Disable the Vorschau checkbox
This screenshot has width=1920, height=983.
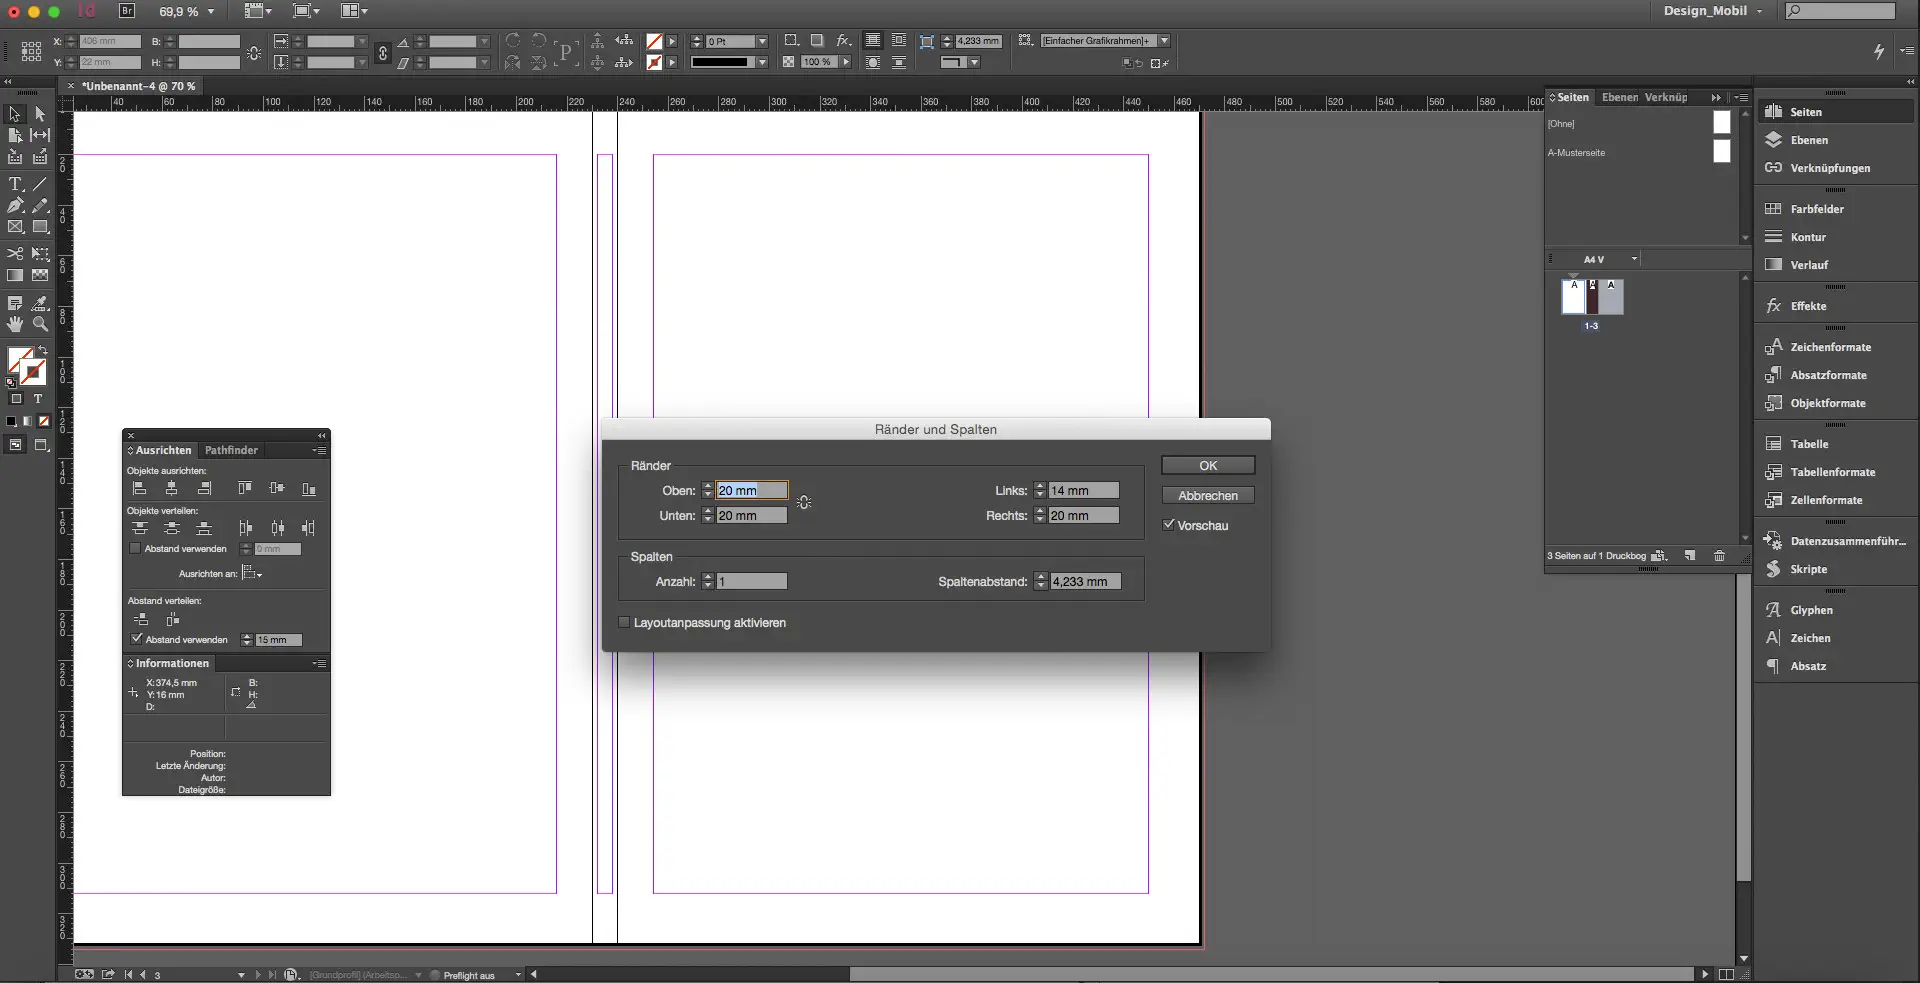tap(1168, 525)
